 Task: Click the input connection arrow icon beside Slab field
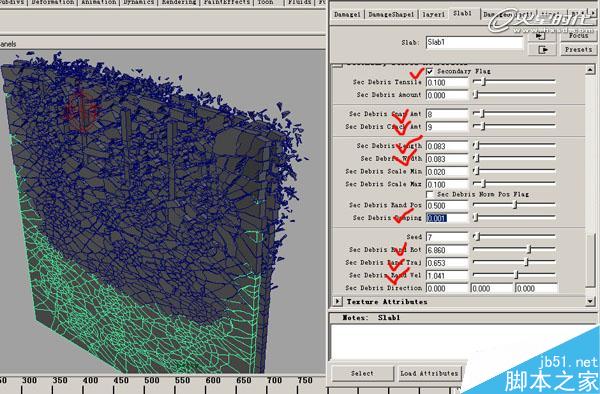click(541, 36)
